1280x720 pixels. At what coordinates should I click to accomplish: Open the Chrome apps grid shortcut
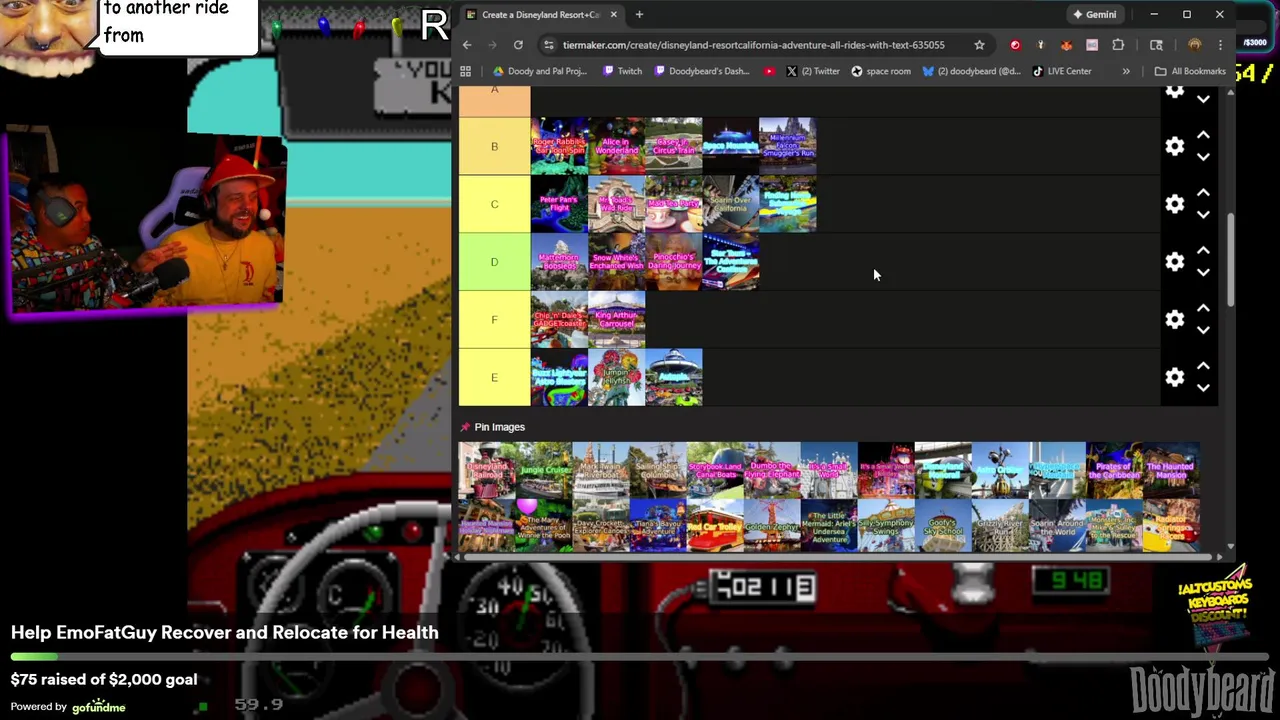465,71
